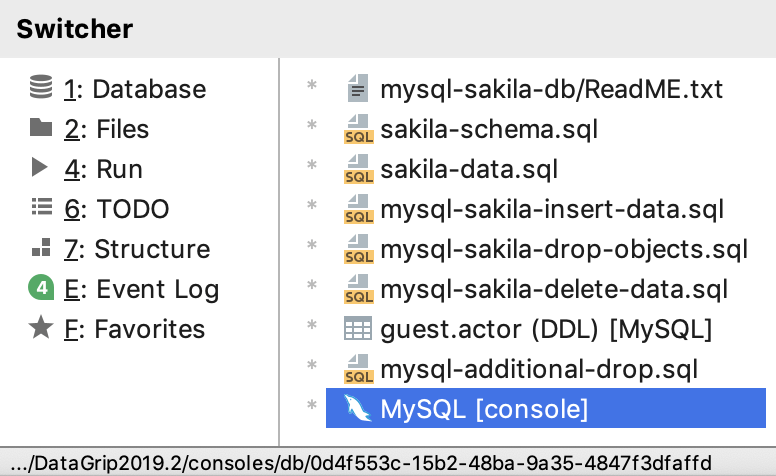Select the mysql-additional-drop.sql entry
Screen dimensions: 776x476
pos(538,370)
